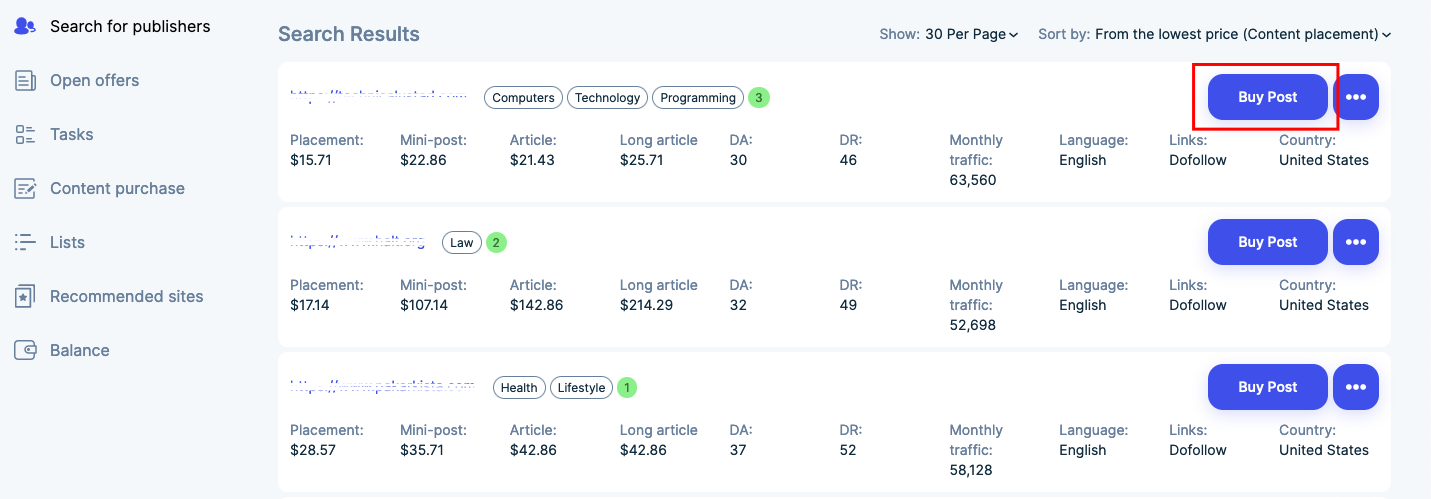Select the Health category tag
The image size is (1431, 499).
click(x=519, y=388)
